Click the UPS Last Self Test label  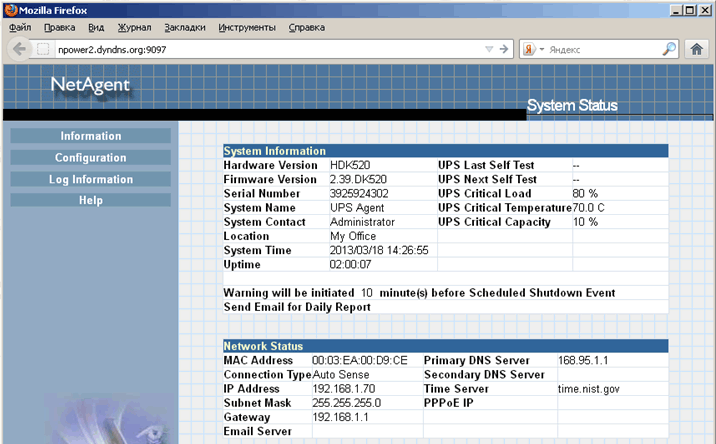486,165
